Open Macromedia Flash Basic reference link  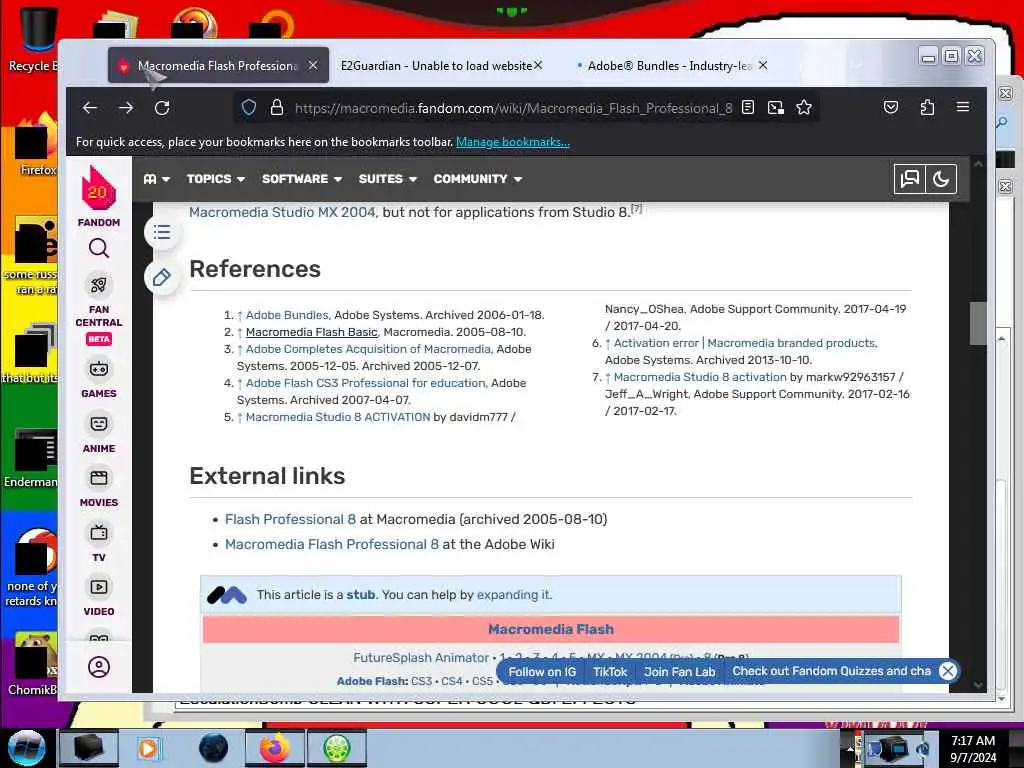(312, 332)
